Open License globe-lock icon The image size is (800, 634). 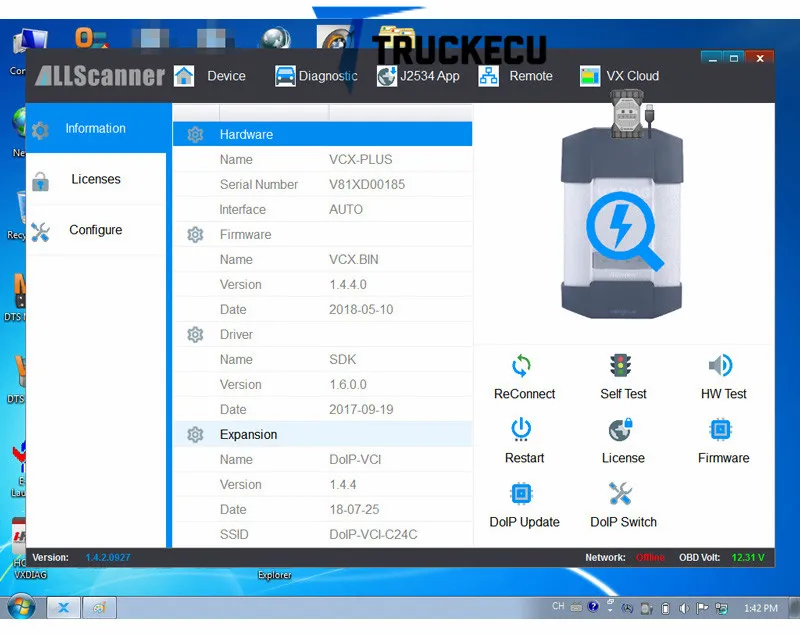click(x=620, y=429)
